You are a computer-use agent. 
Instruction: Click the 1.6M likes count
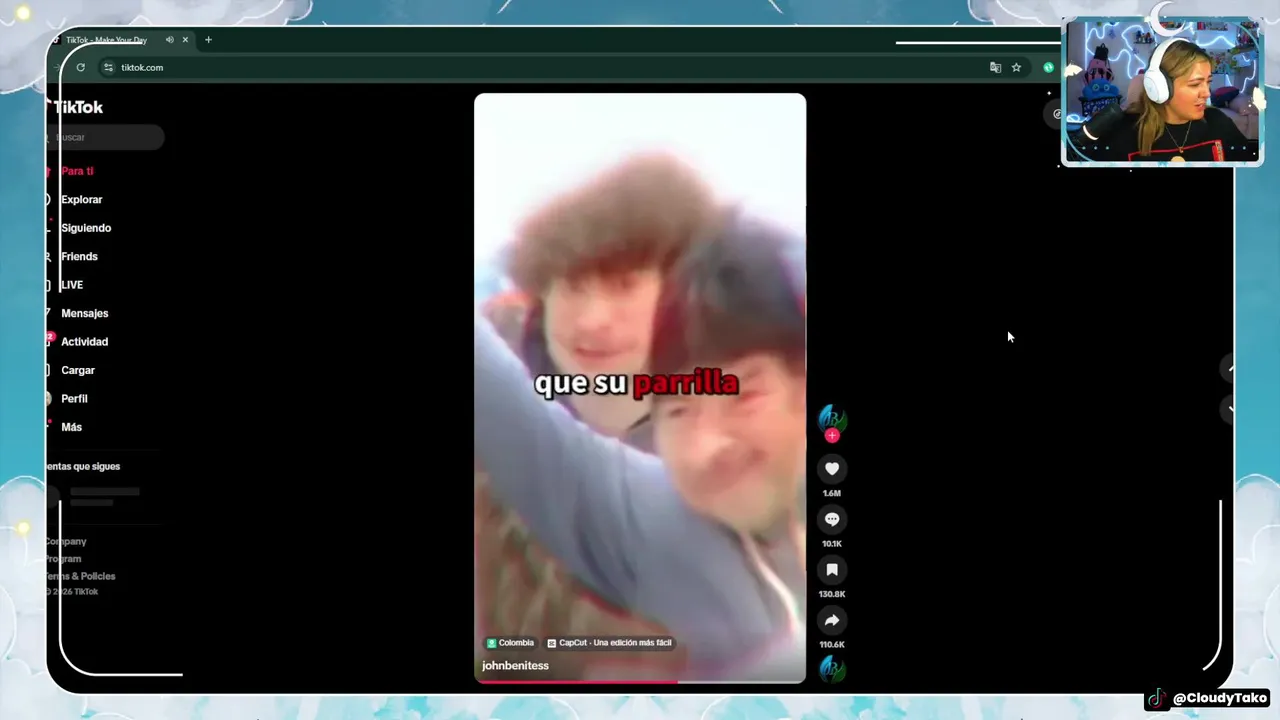tap(832, 494)
